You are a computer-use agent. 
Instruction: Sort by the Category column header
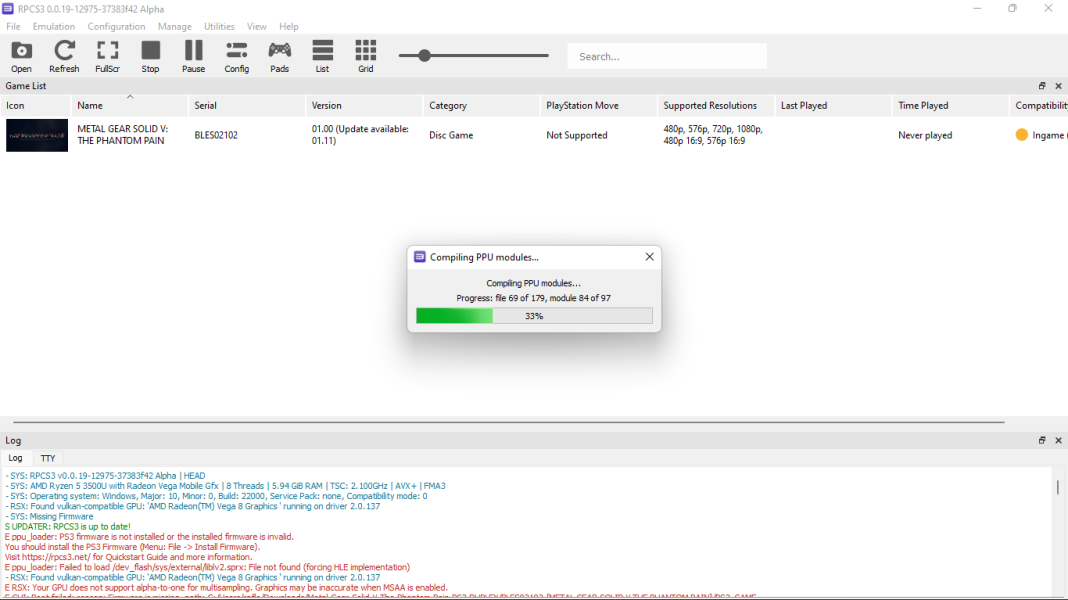pyautogui.click(x=481, y=106)
